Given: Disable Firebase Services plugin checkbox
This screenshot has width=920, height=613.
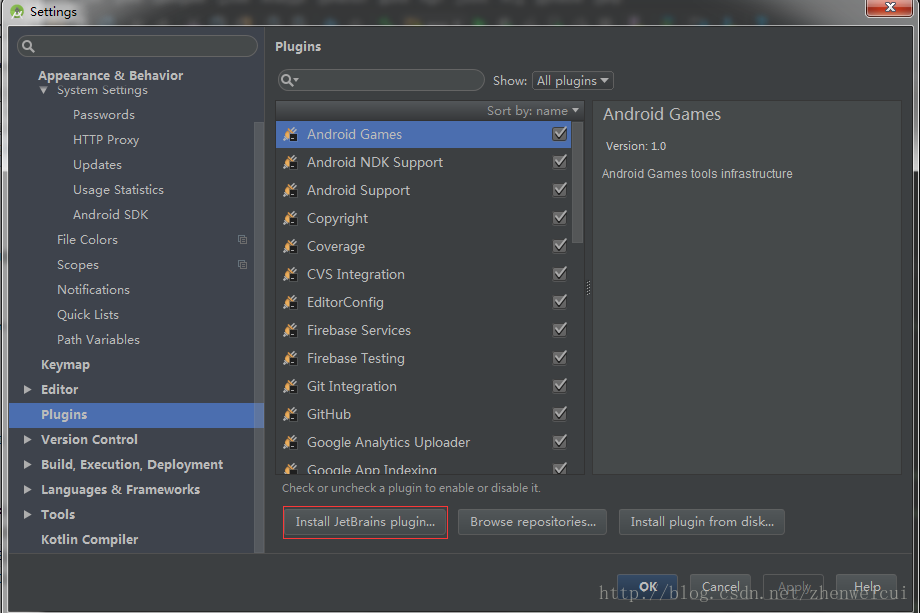Looking at the screenshot, I should 560,330.
